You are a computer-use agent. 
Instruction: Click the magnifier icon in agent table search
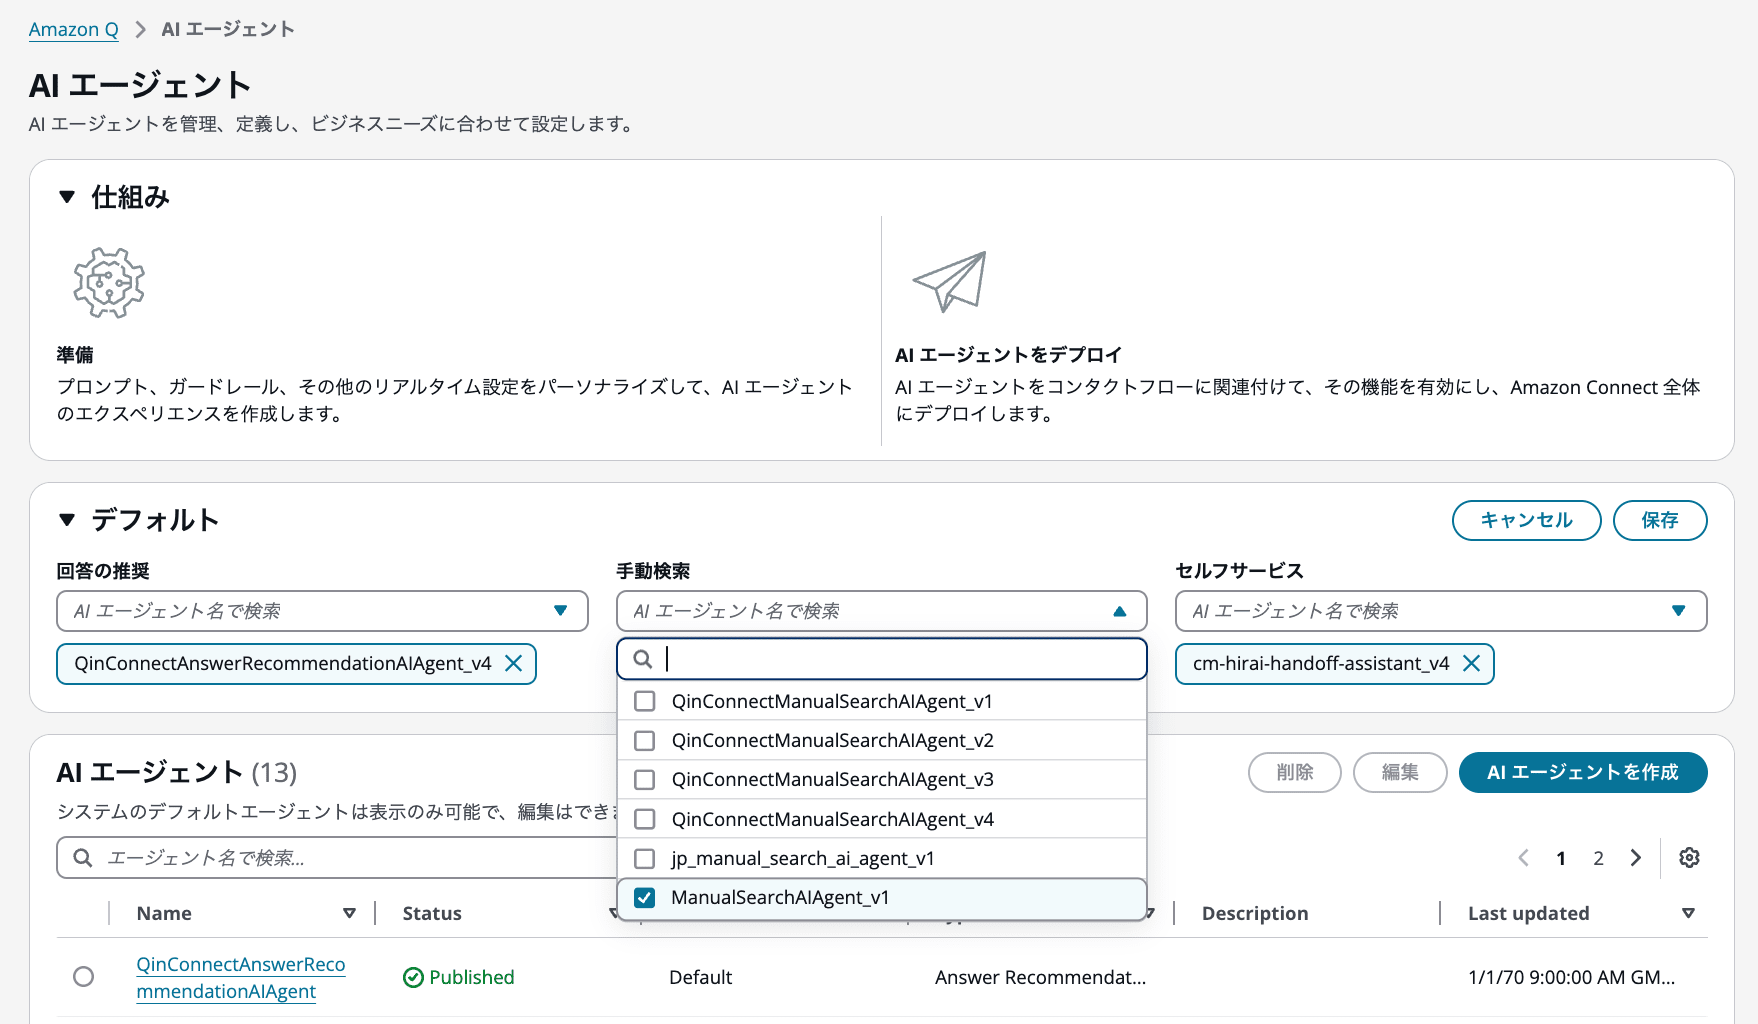83,857
